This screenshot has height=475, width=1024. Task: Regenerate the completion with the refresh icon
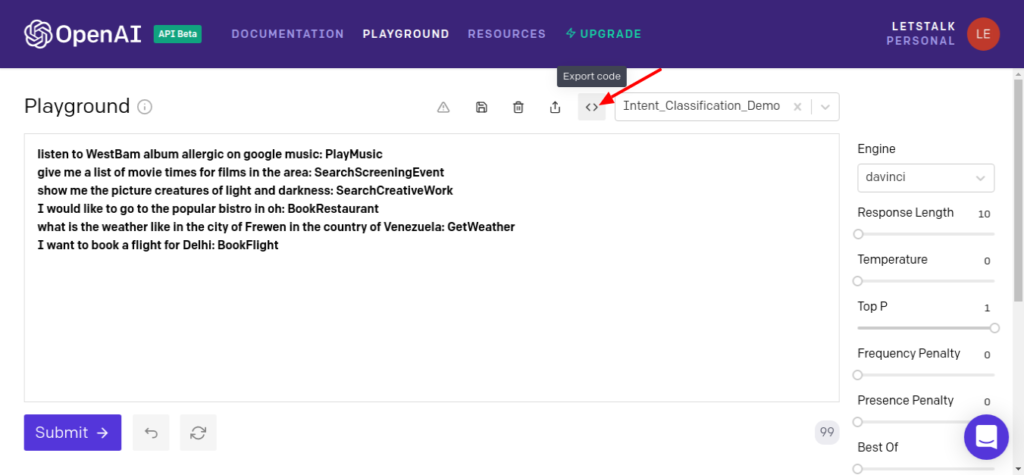[x=199, y=433]
